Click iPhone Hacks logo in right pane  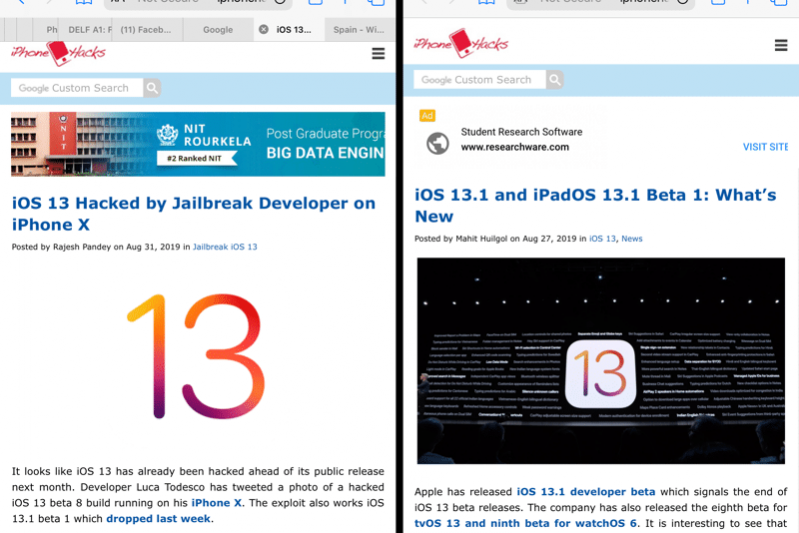coord(461,45)
